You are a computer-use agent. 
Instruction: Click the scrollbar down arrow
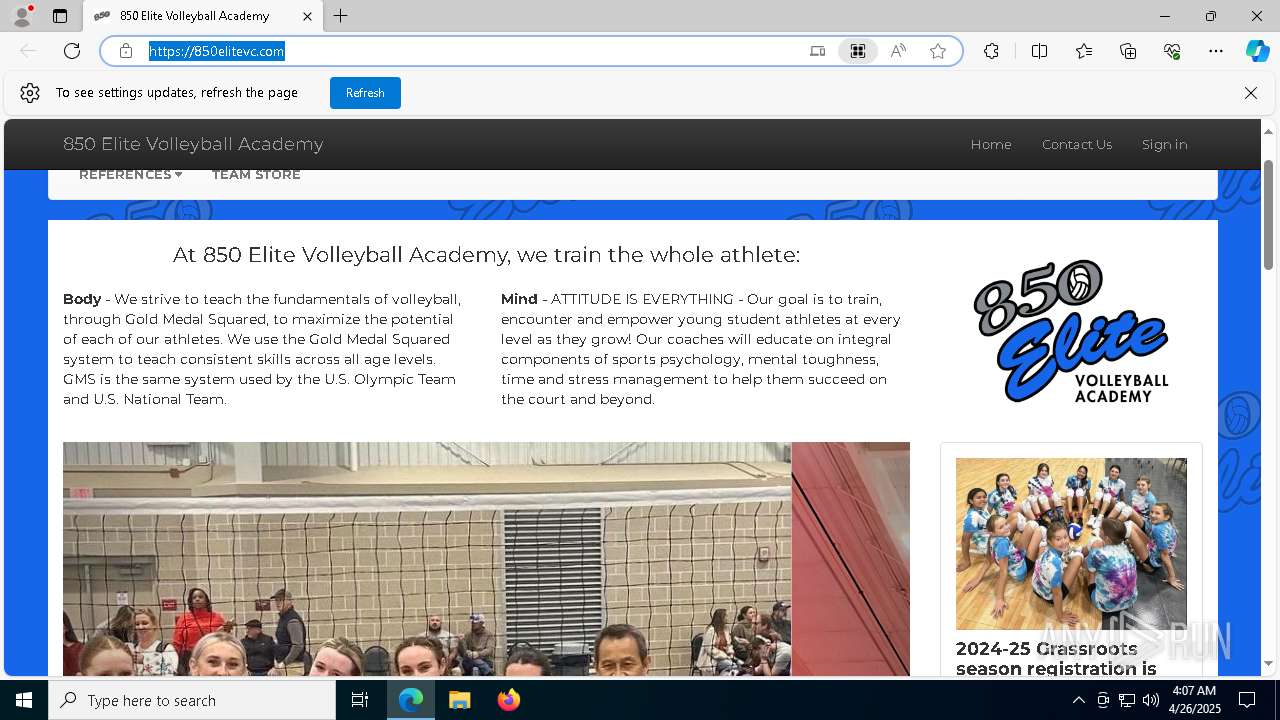(1269, 664)
